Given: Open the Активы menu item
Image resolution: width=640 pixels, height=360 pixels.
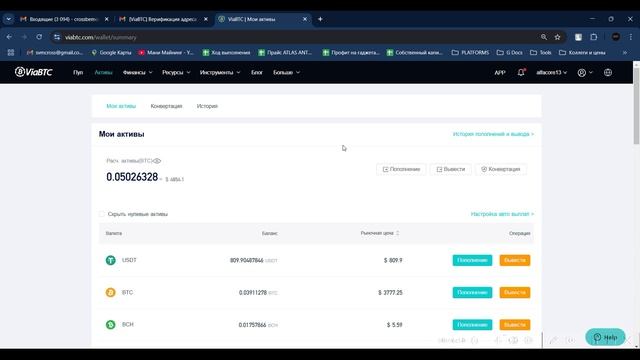Looking at the screenshot, I should pyautogui.click(x=103, y=72).
